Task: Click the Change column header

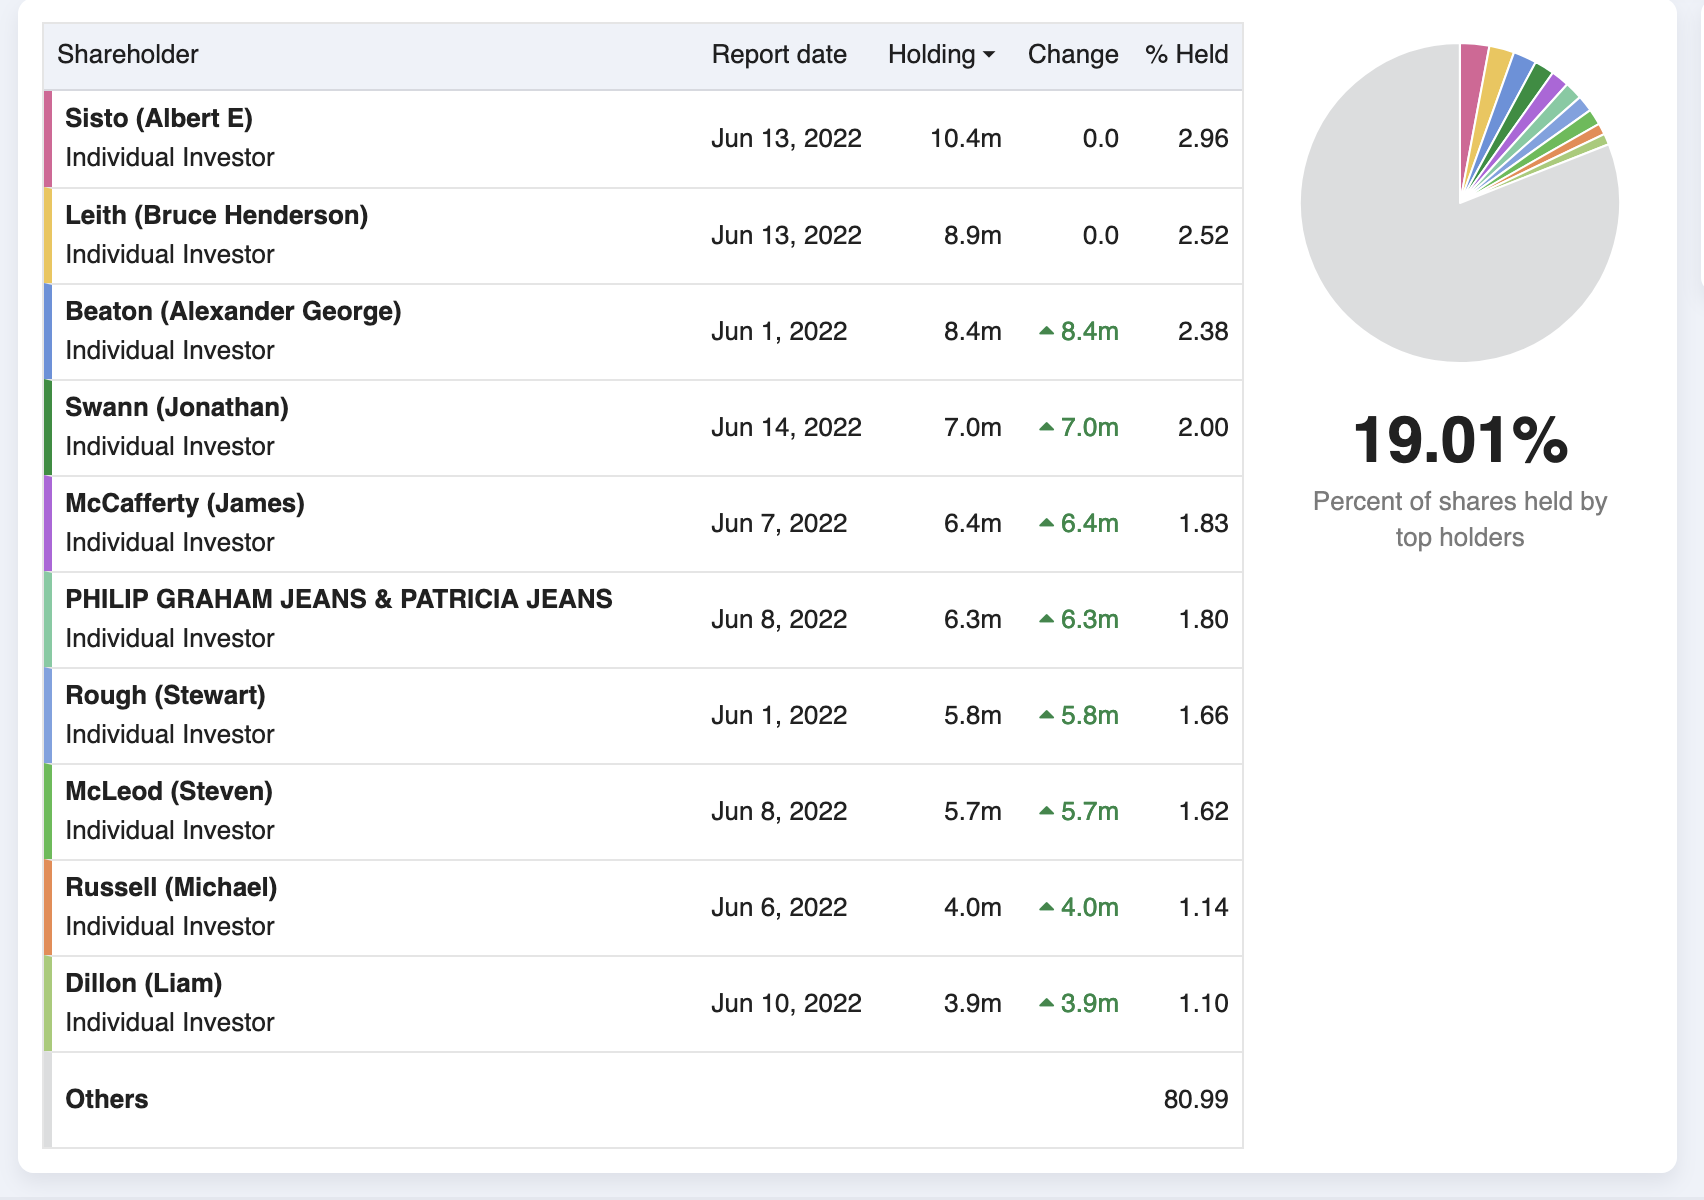Action: click(x=1073, y=54)
